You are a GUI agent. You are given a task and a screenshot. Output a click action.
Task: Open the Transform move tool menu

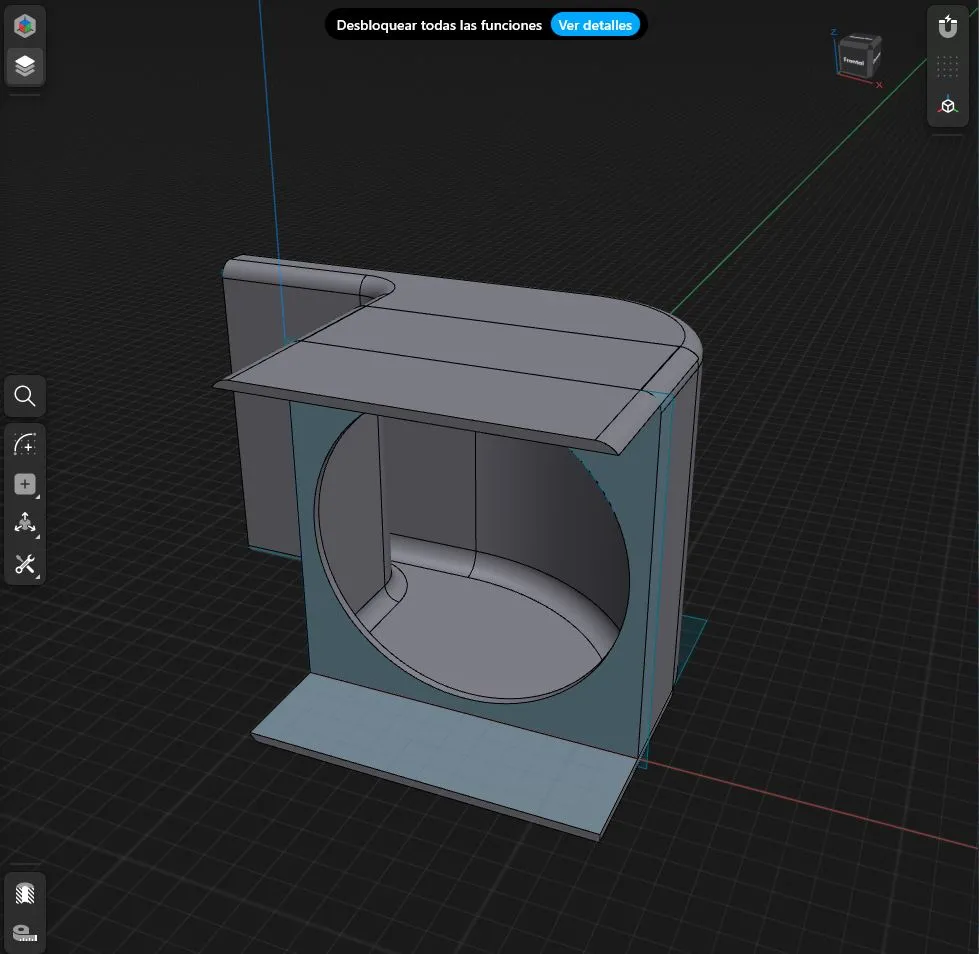(x=25, y=523)
